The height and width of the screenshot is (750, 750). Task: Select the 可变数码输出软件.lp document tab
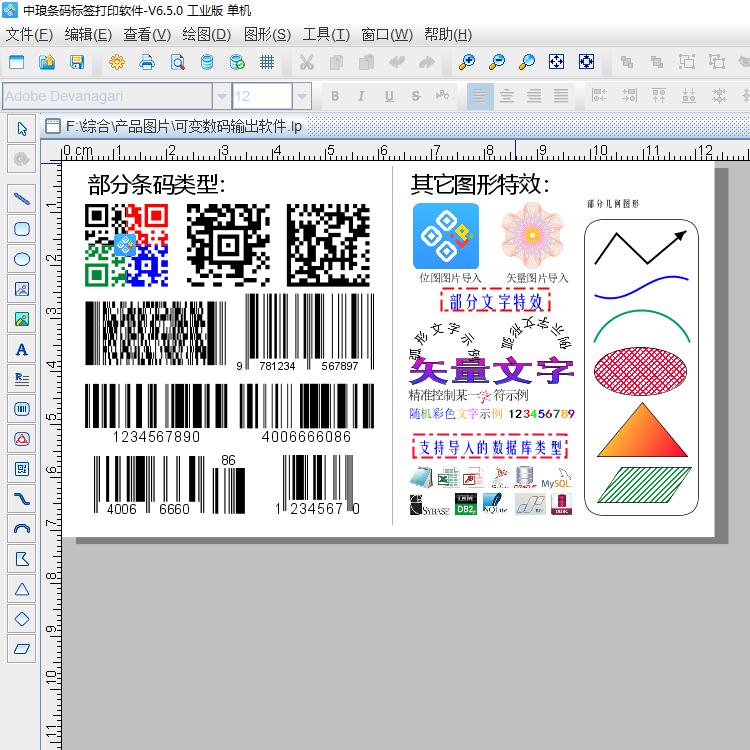pos(174,126)
